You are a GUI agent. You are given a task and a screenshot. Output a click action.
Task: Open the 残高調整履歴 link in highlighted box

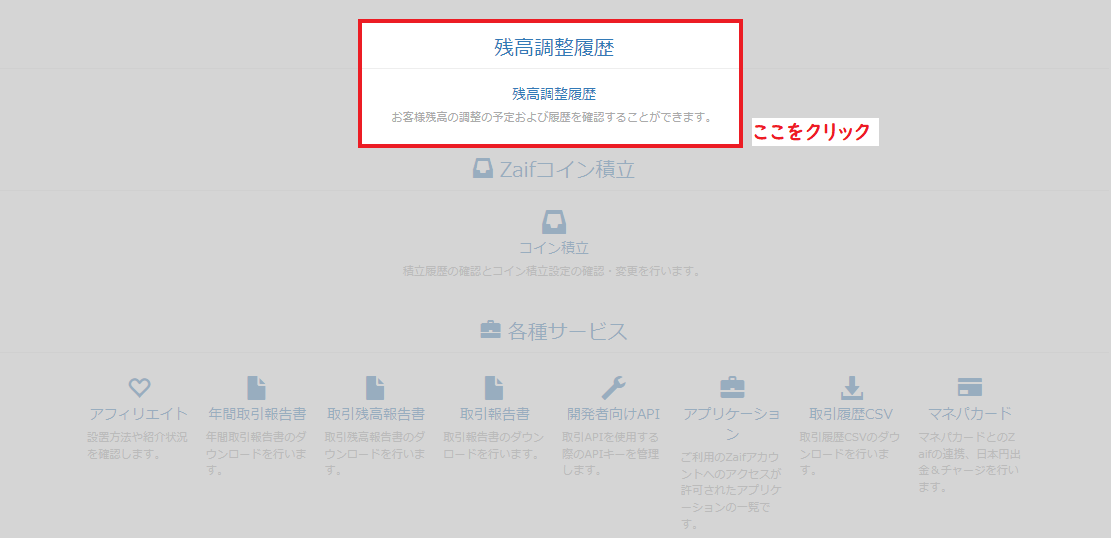(x=553, y=94)
